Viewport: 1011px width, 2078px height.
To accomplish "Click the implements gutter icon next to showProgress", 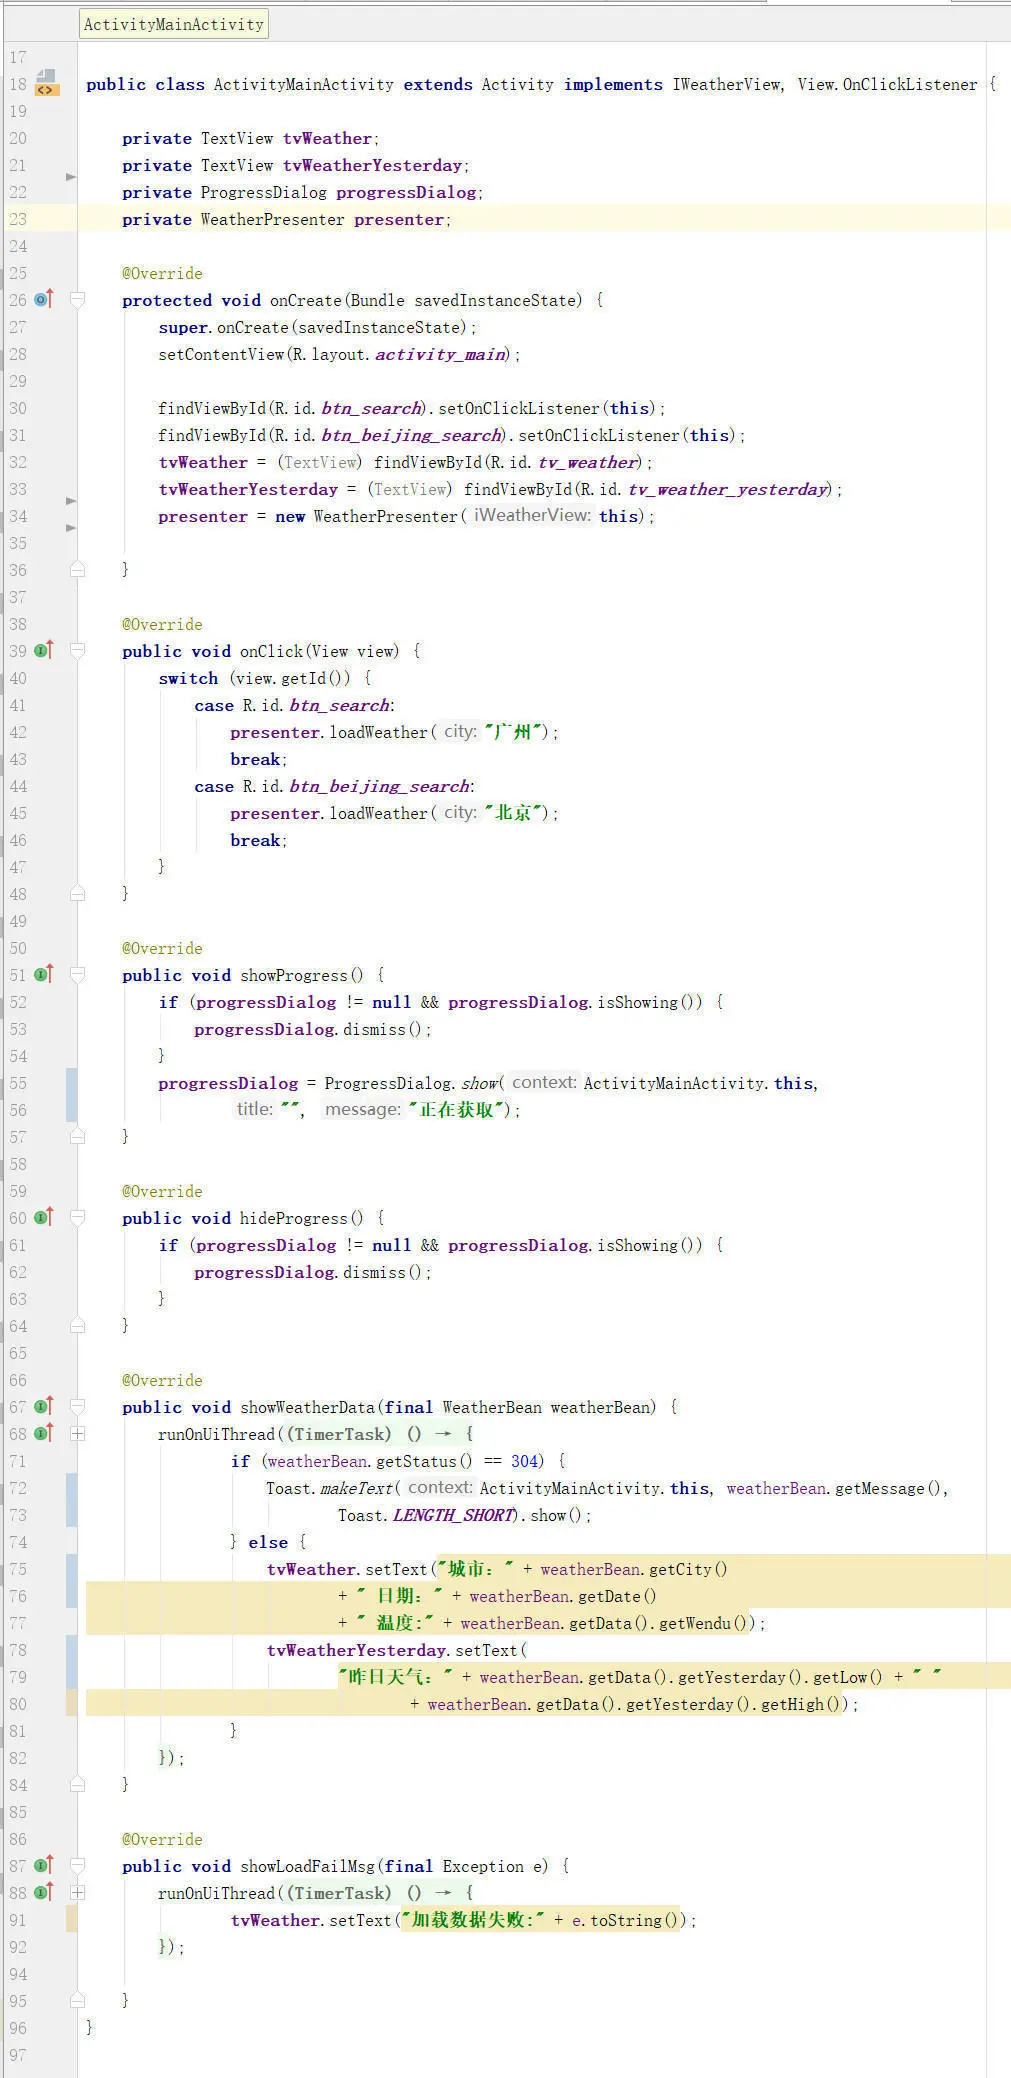I will 44,974.
